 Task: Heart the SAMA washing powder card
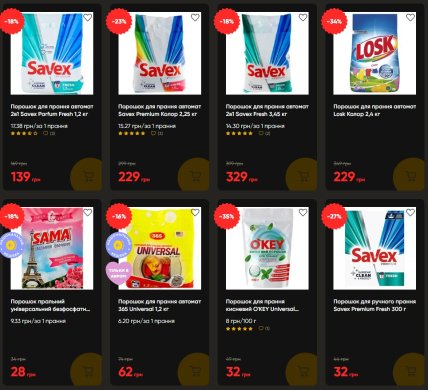coord(87,212)
